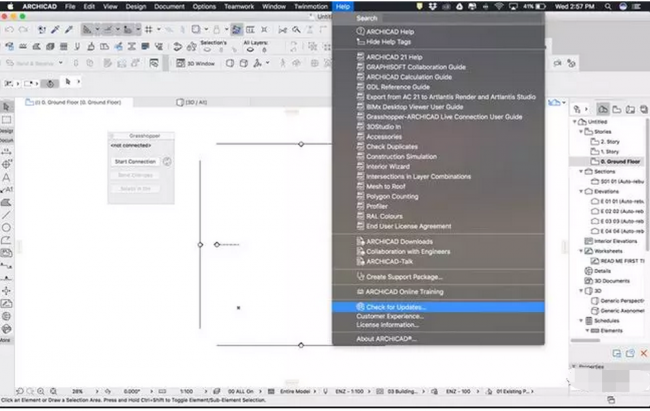Click the Undo arrow icon
The height and width of the screenshot is (411, 650).
pos(9,29)
